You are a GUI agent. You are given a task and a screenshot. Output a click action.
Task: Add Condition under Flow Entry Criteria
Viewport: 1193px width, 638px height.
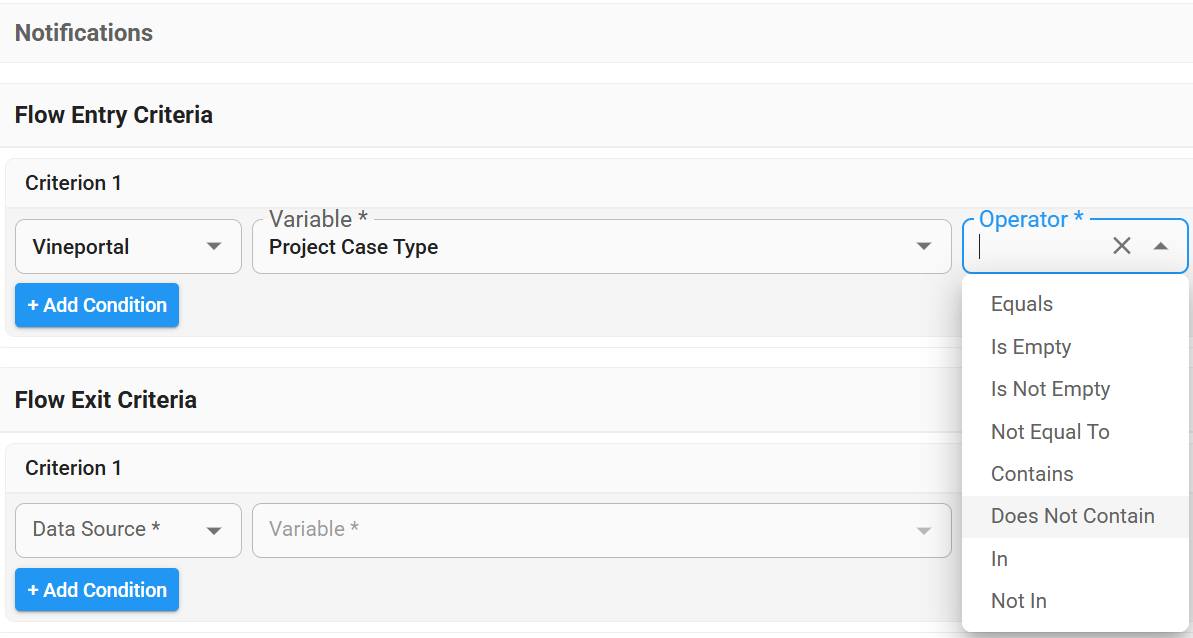click(x=97, y=305)
